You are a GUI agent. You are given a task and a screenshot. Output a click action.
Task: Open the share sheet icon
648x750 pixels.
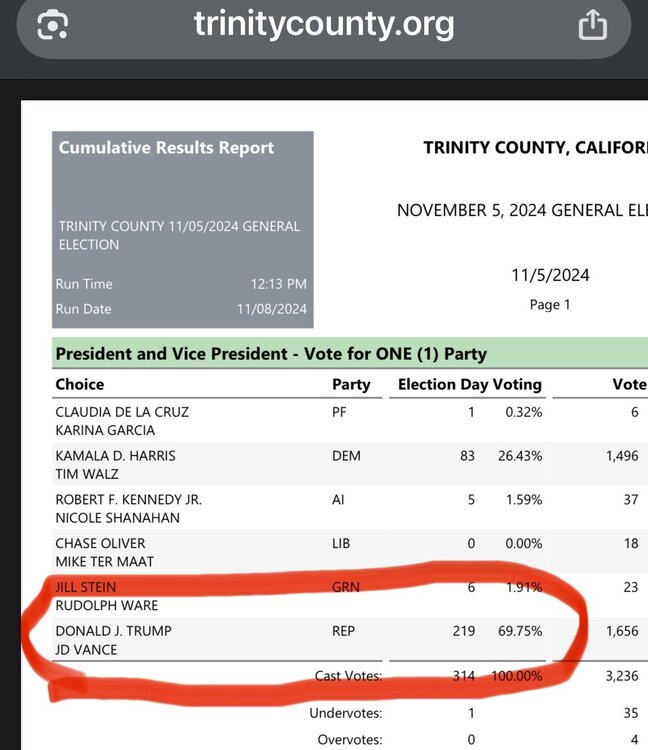pos(592,24)
